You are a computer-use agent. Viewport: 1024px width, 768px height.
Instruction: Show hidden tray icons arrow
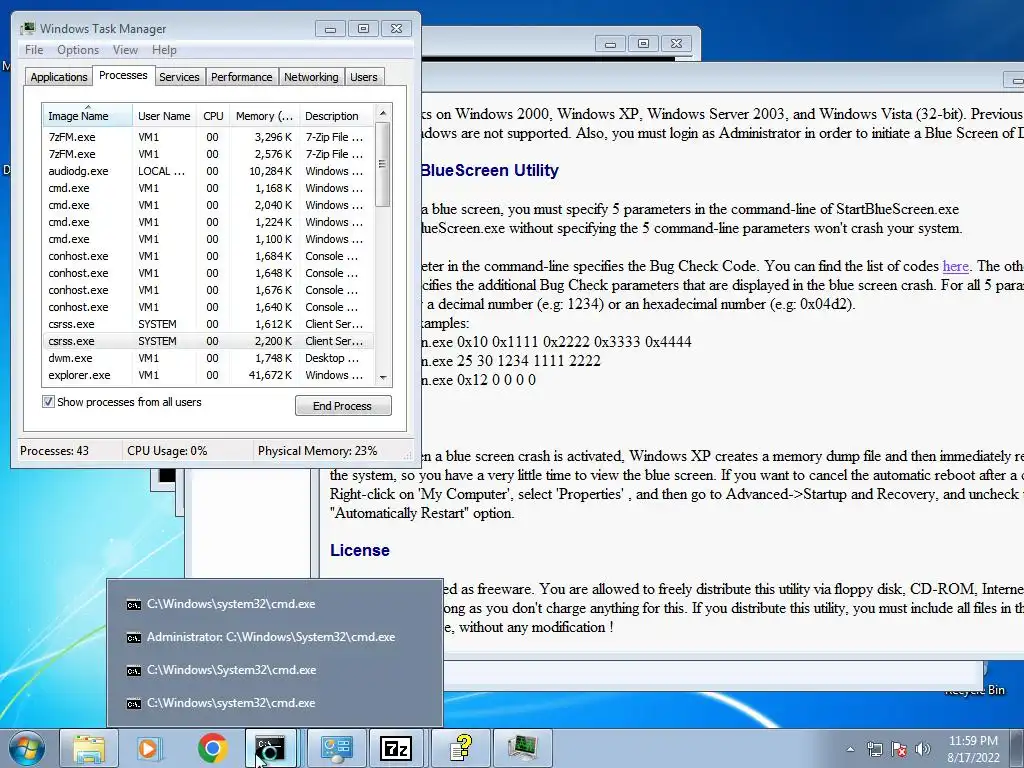850,749
